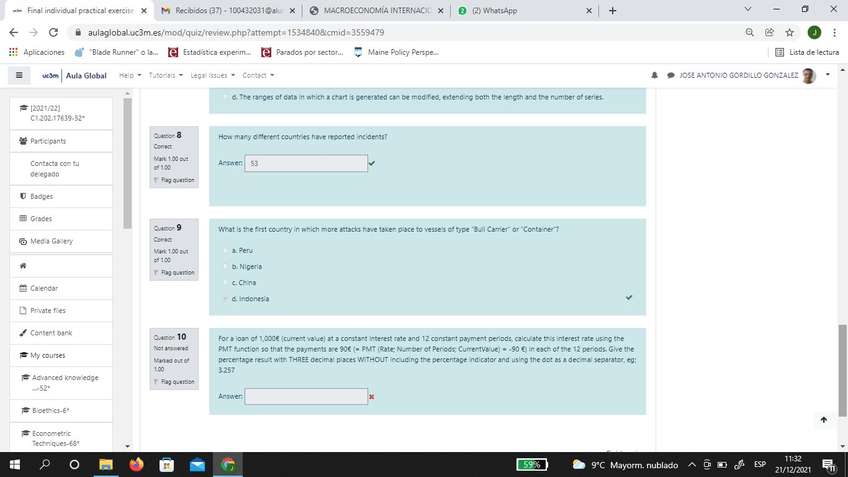
Task: Click Contacta con tu delegado
Action: [x=61, y=169]
